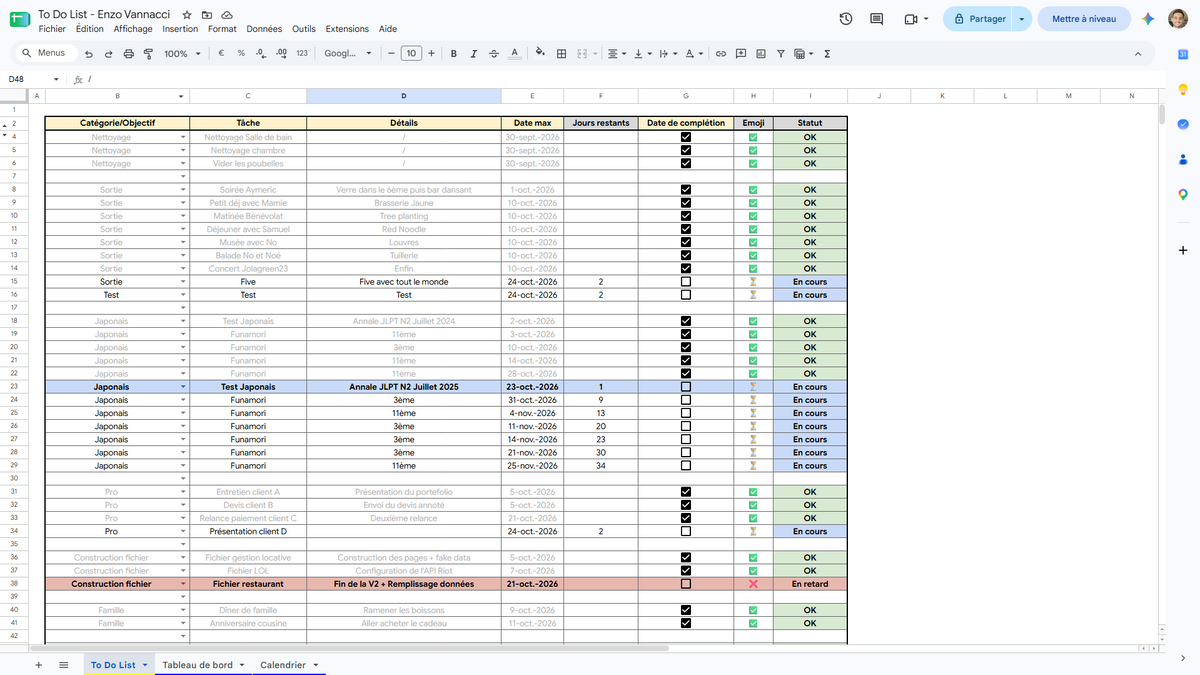Show all comments

point(877,19)
